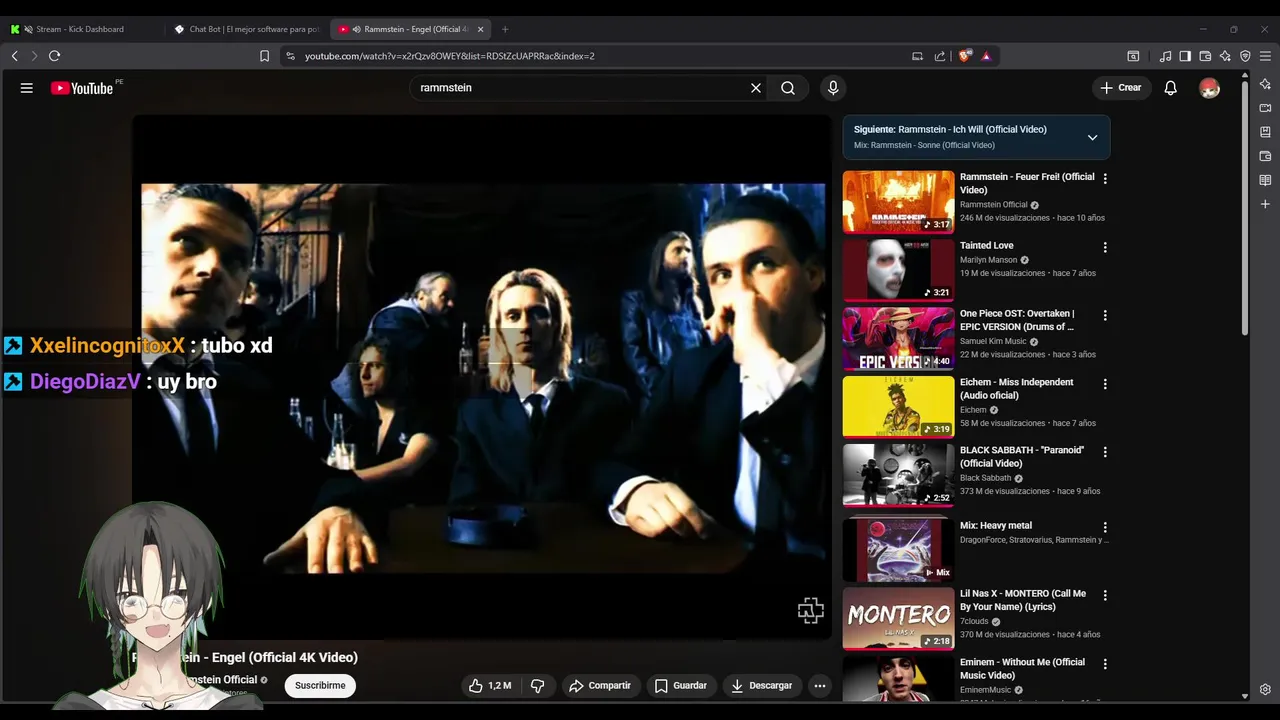The height and width of the screenshot is (720, 1280).
Task: Run search with magnifier button
Action: pyautogui.click(x=788, y=88)
